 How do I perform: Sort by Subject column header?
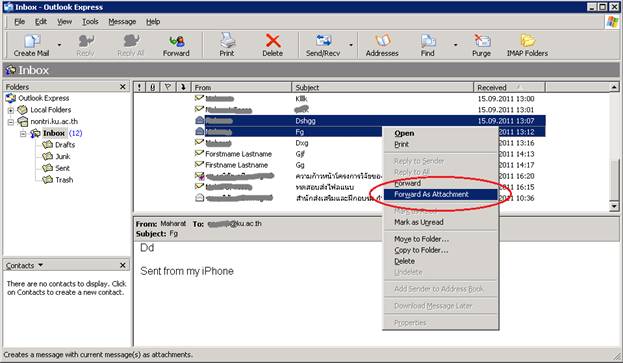[x=383, y=87]
